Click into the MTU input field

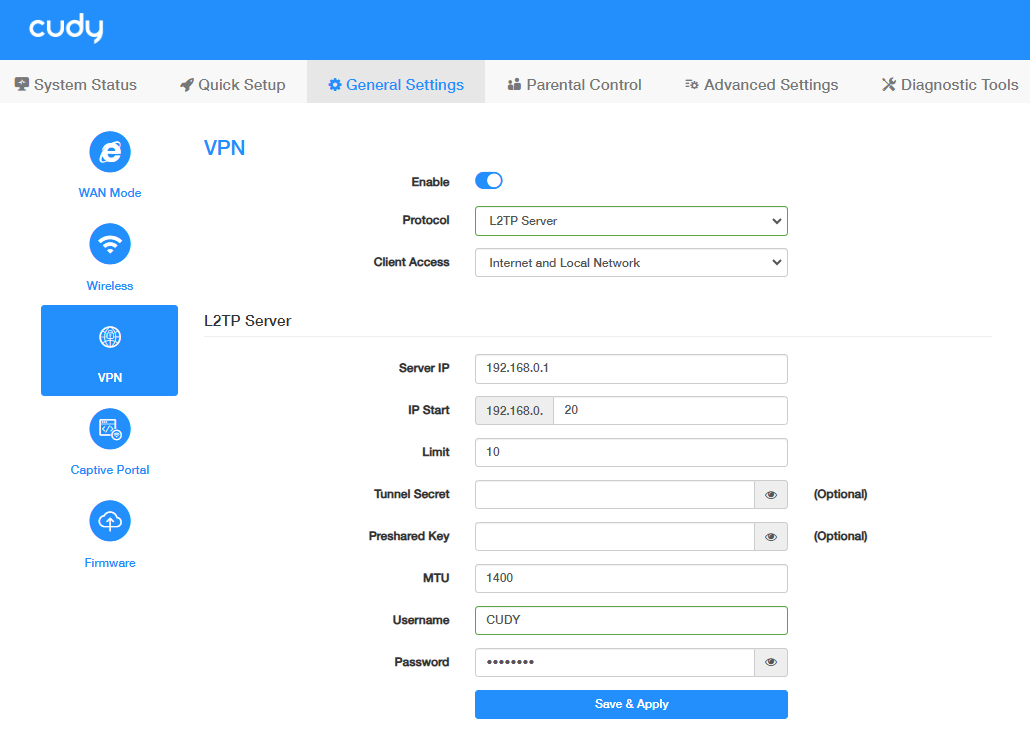(x=631, y=579)
